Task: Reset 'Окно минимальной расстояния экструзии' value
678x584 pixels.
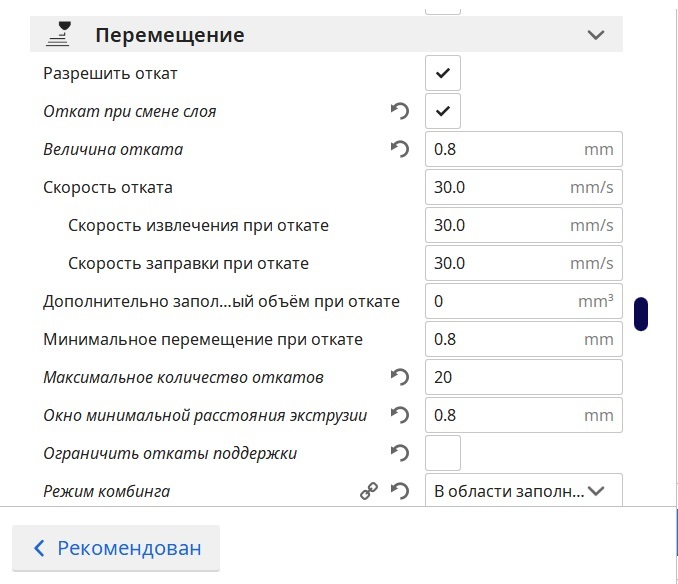Action: click(x=400, y=416)
